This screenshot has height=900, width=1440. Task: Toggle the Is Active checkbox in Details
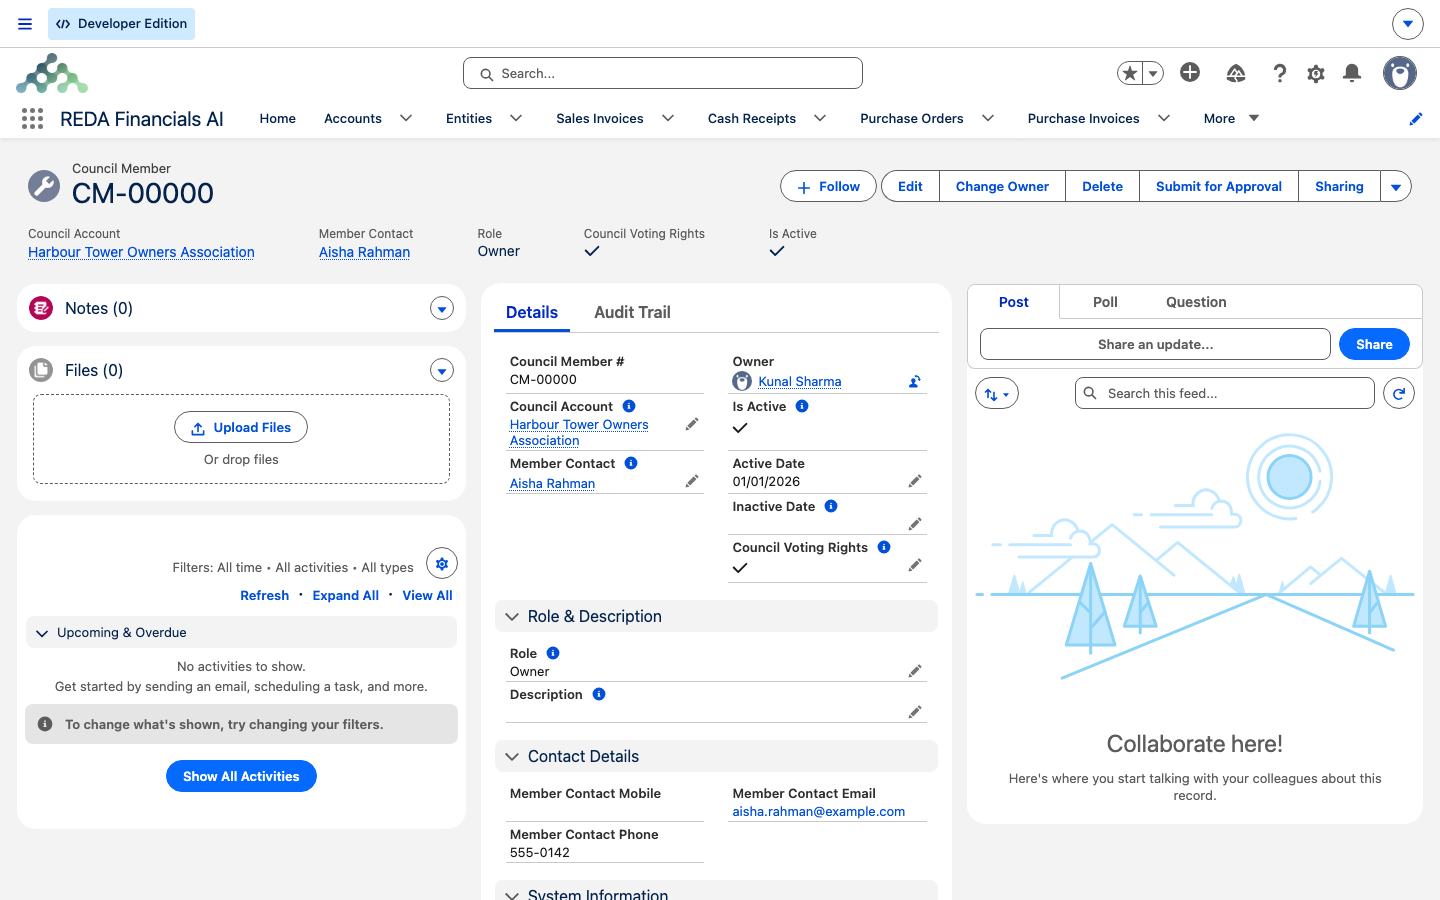tap(740, 428)
